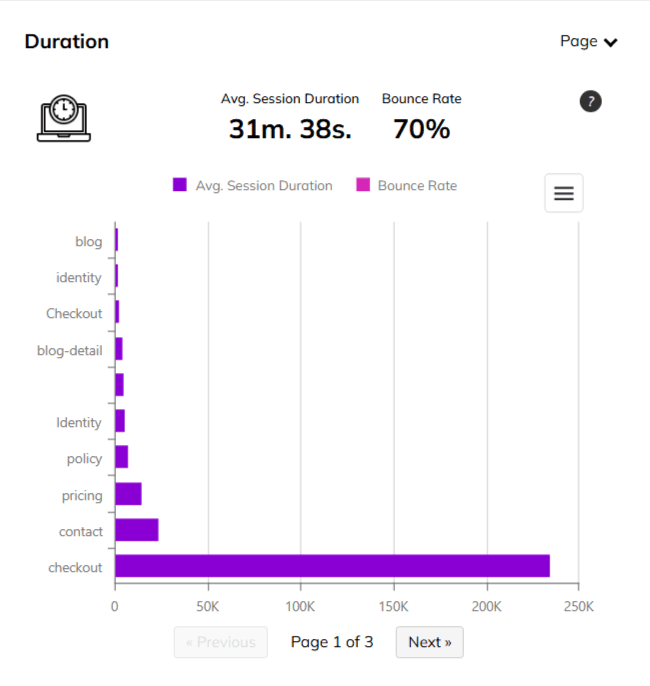Click the Page 1 of 3 indicator
This screenshot has height=686, width=650.
[x=332, y=642]
